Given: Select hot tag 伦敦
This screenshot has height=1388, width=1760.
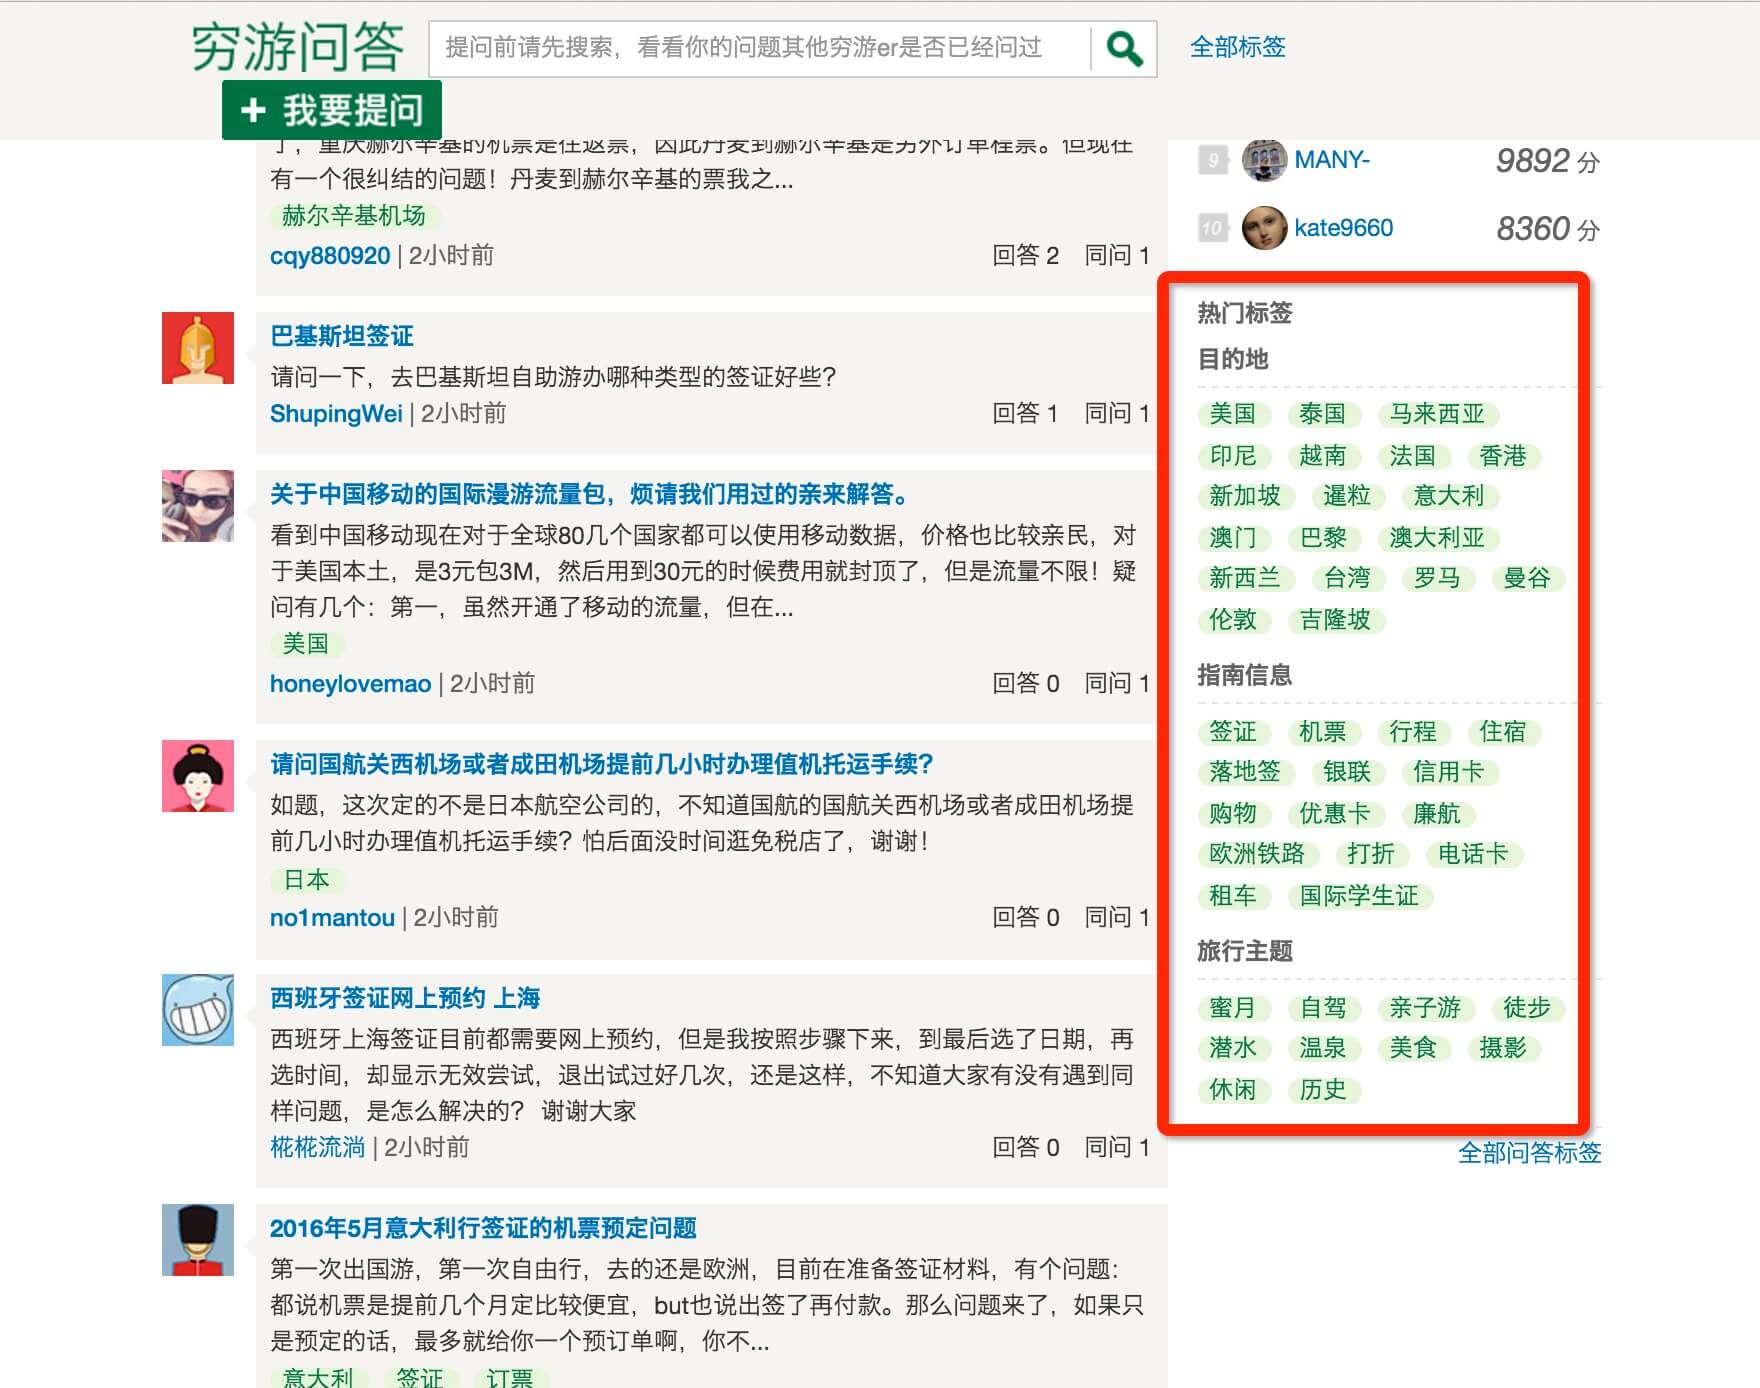Looking at the screenshot, I should tap(1233, 620).
